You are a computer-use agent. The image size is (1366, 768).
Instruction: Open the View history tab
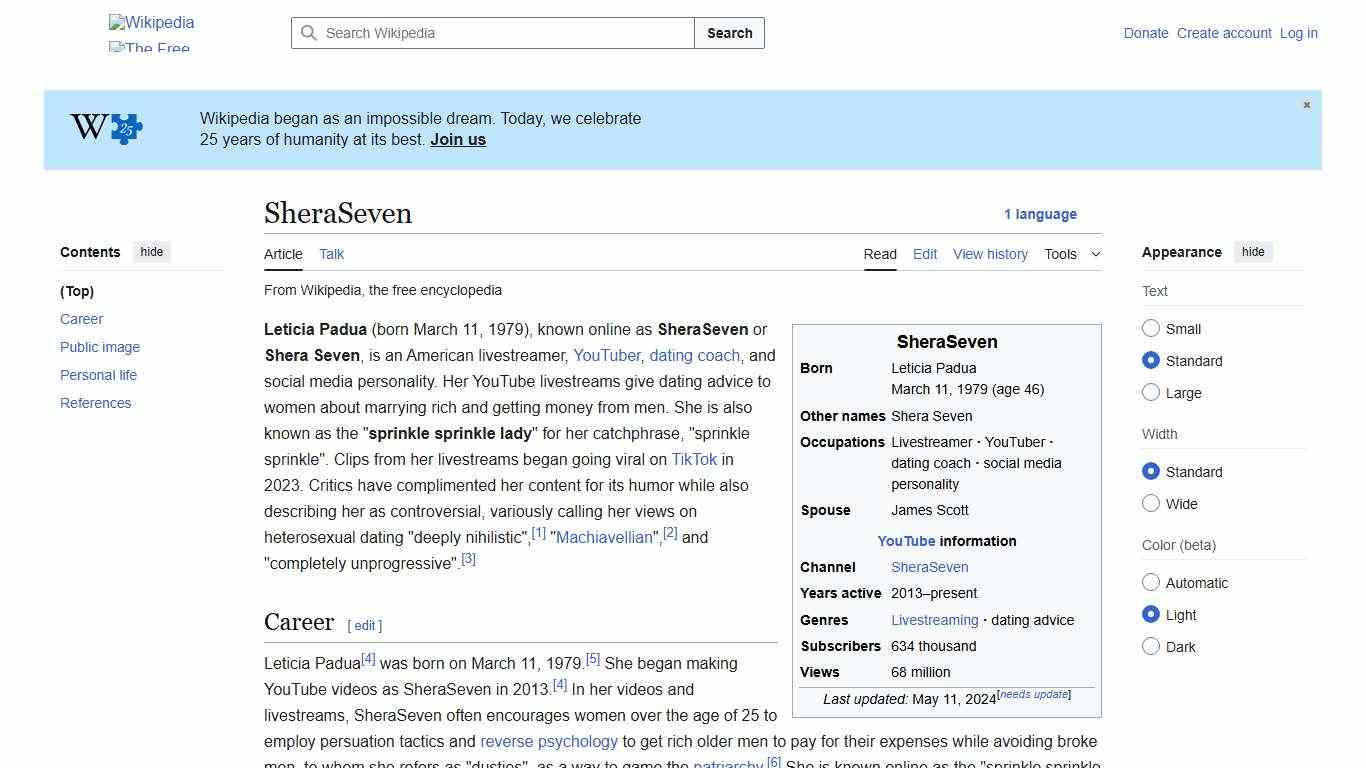(x=990, y=254)
